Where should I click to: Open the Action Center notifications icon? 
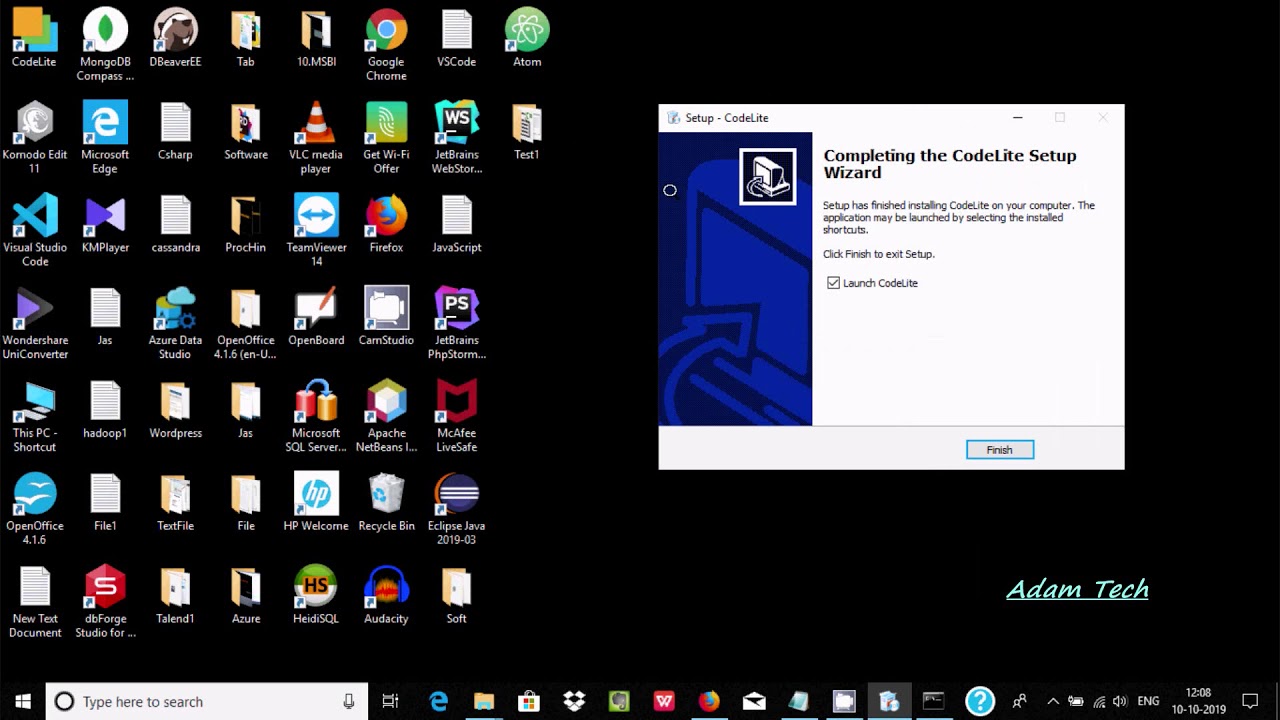point(1250,701)
